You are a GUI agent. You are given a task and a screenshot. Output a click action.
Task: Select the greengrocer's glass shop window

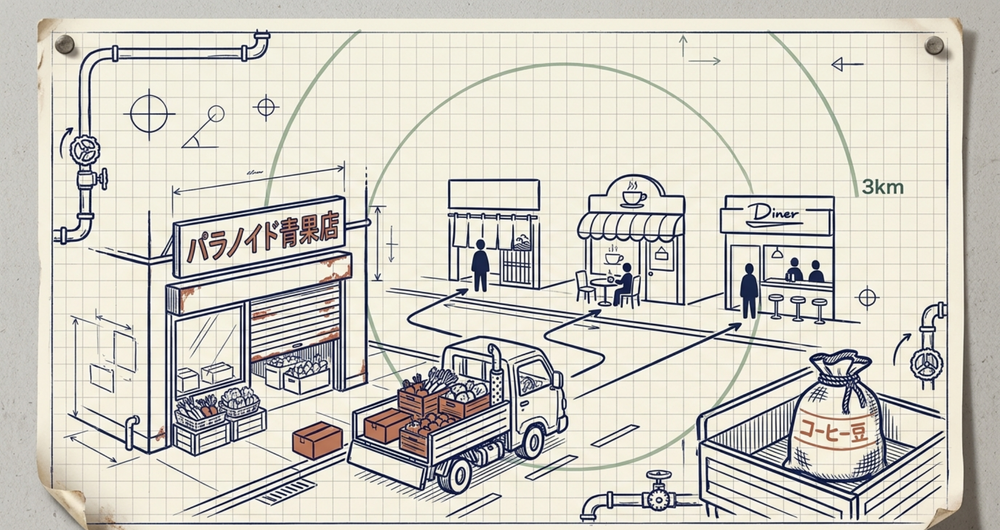click(x=209, y=349)
